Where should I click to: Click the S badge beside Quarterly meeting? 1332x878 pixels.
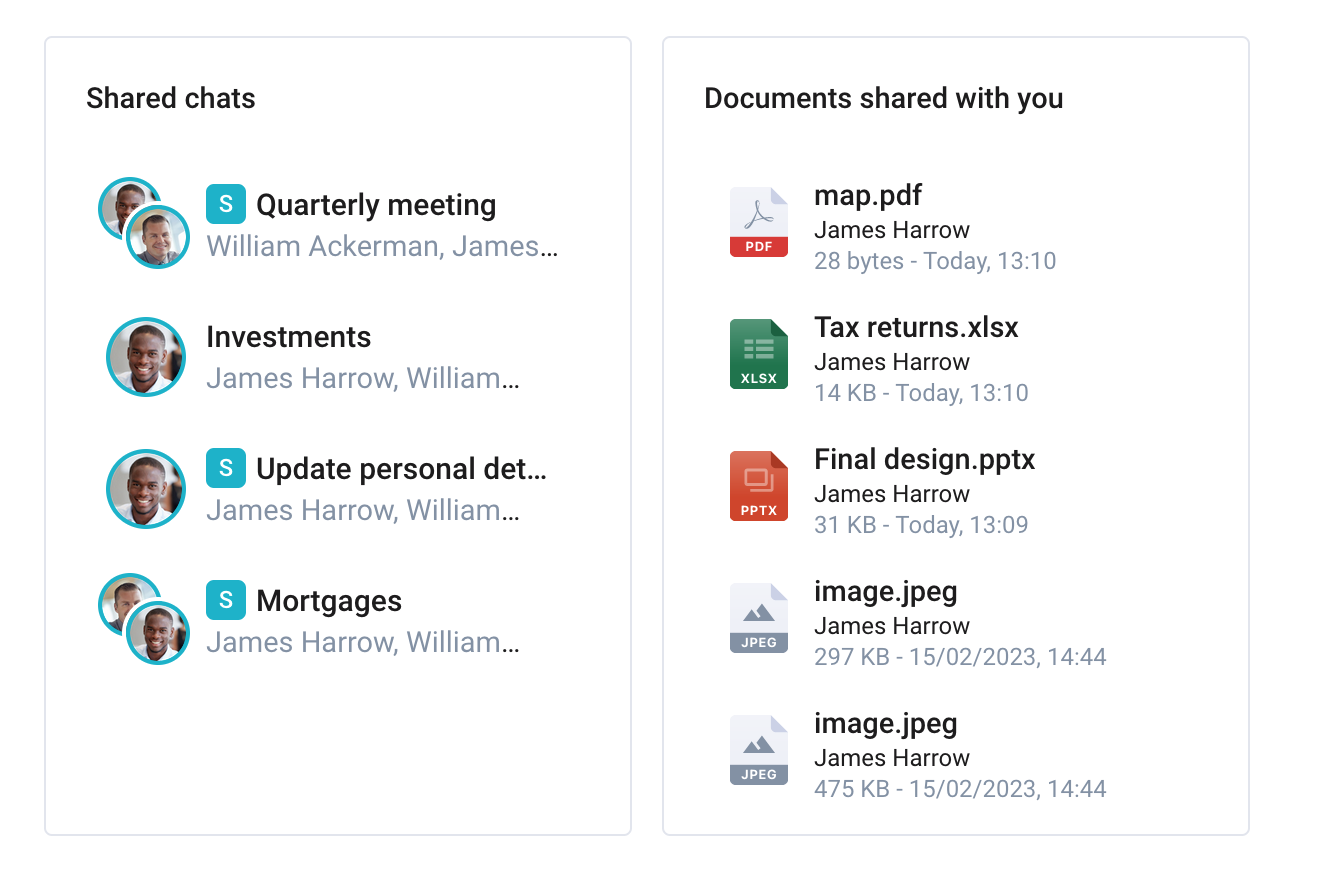[x=226, y=204]
